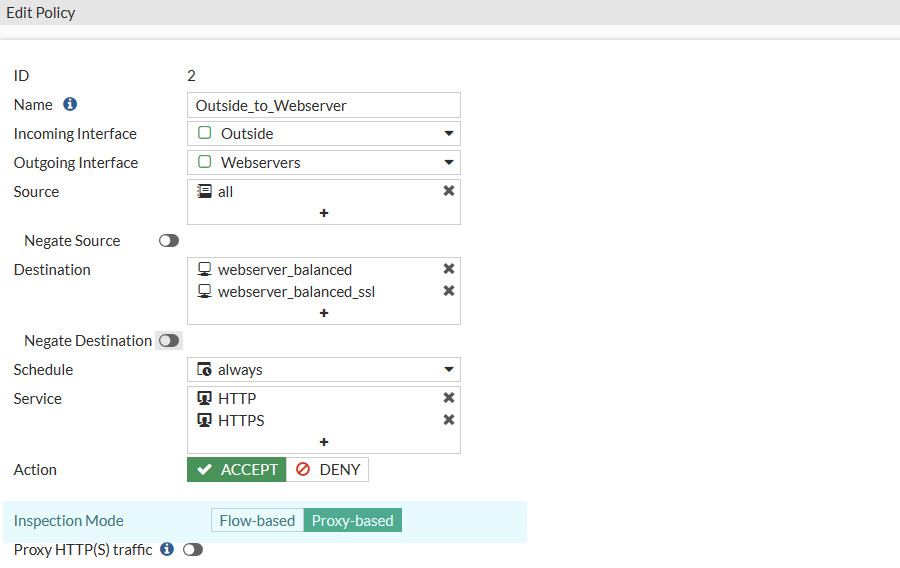
Task: Add a new service with plus icon
Action: (324, 442)
